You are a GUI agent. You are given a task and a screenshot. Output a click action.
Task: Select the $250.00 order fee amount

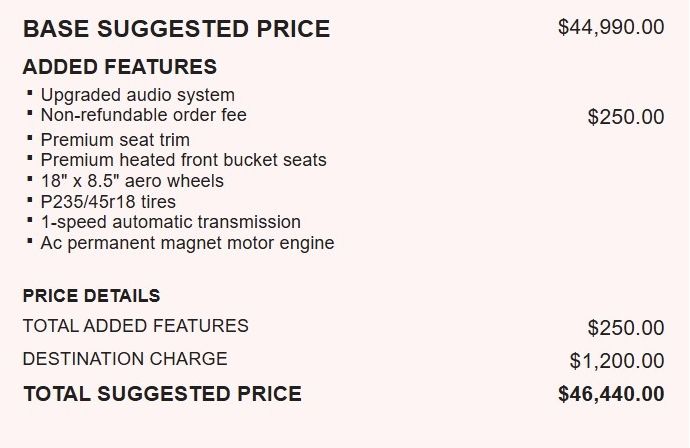[626, 117]
